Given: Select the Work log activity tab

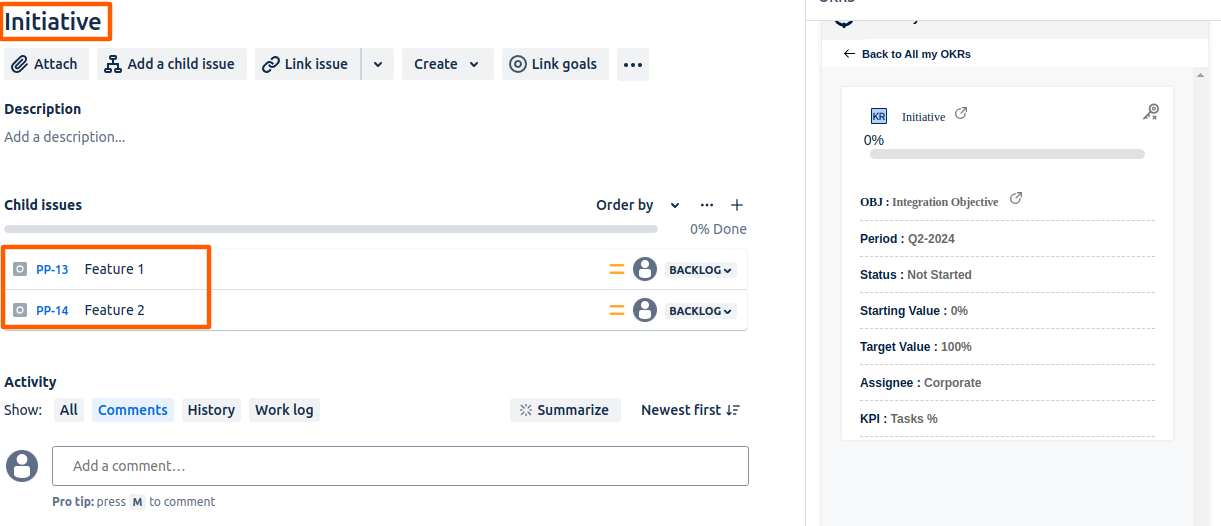Looking at the screenshot, I should pyautogui.click(x=284, y=410).
